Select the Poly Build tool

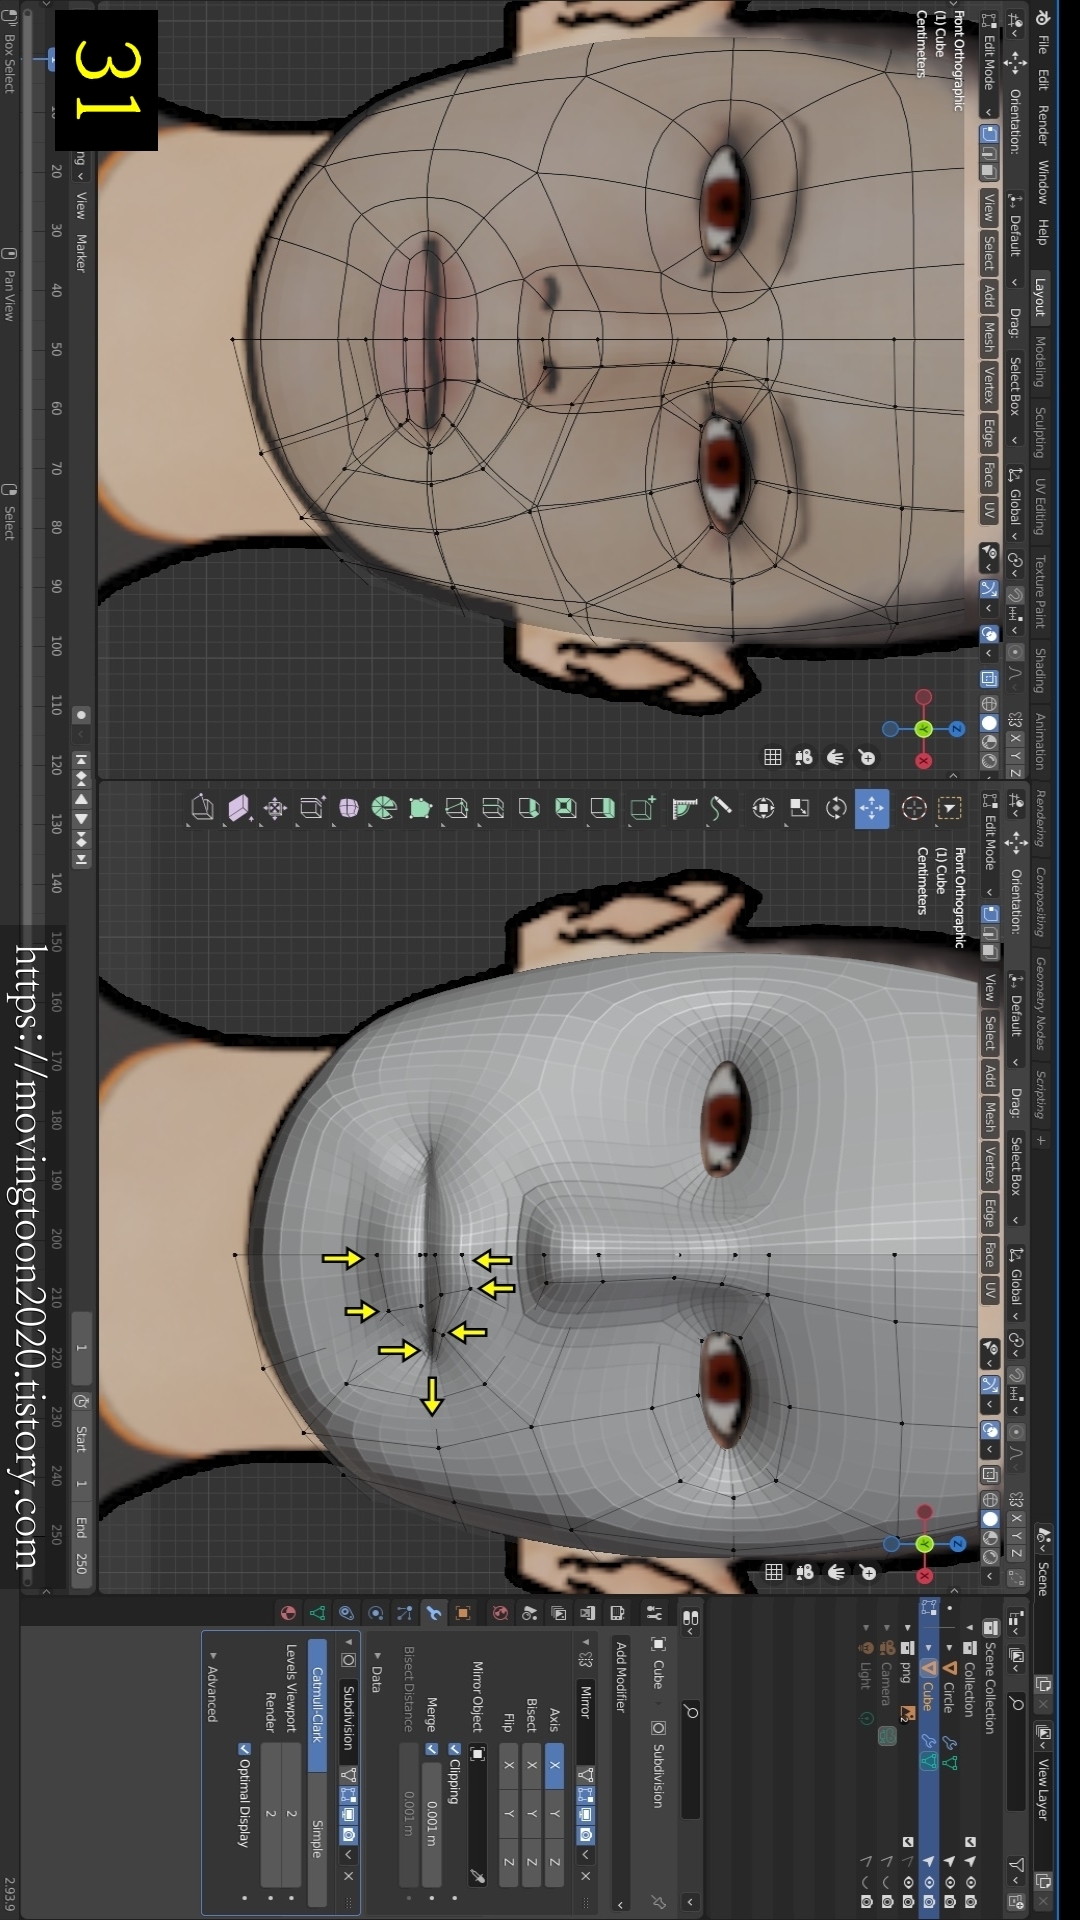[x=420, y=808]
